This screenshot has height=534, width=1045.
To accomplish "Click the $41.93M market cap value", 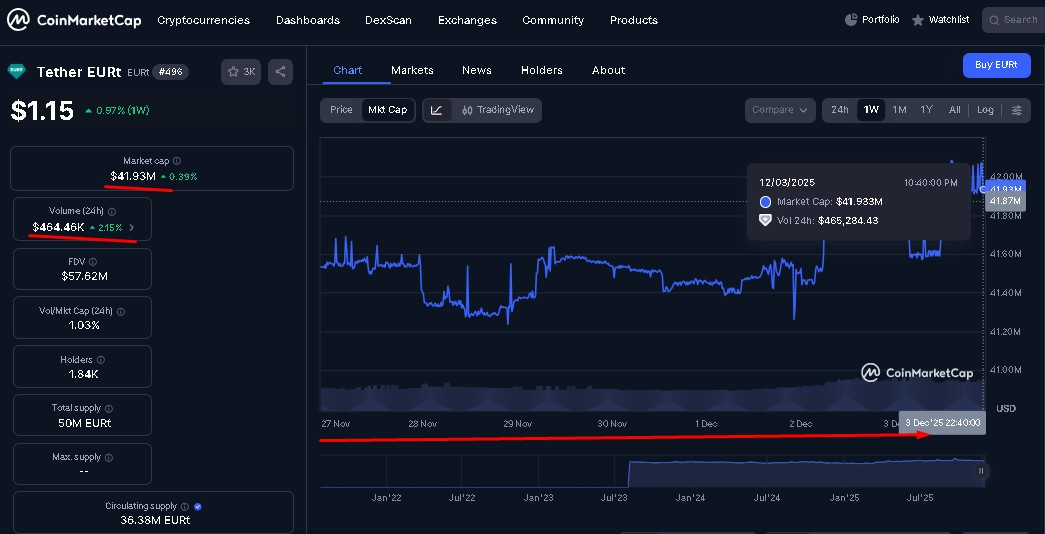I will coord(133,177).
